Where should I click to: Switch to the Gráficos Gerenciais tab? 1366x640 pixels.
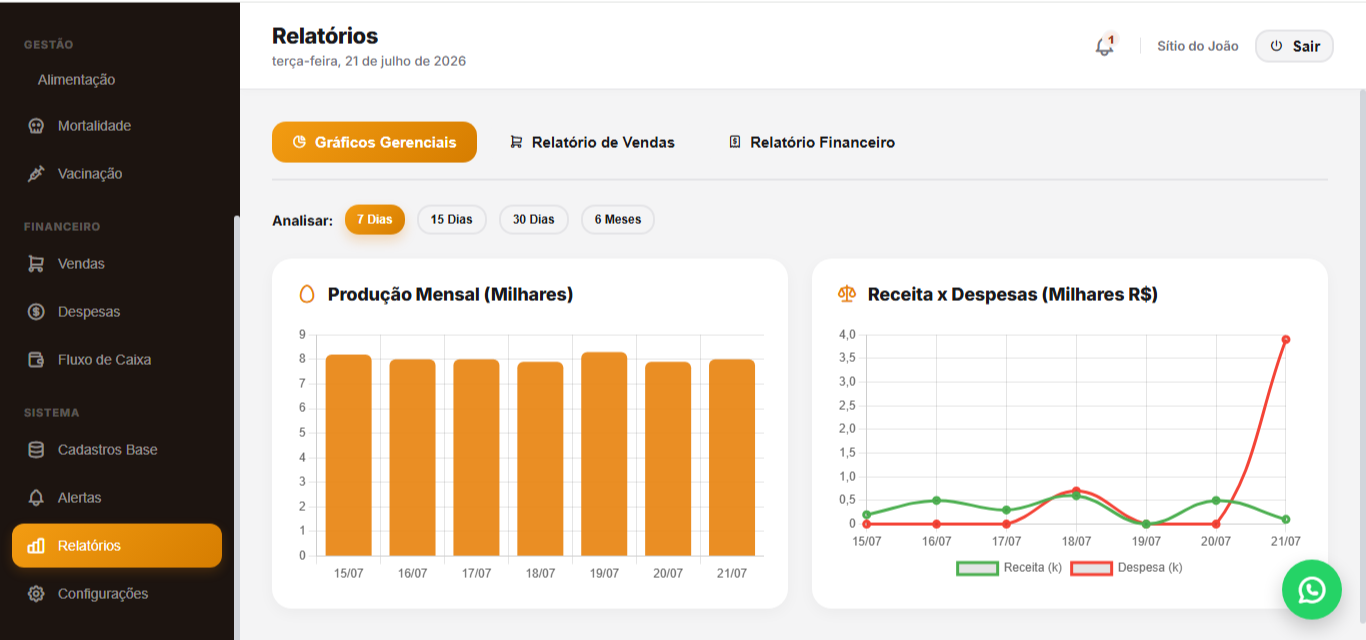click(374, 142)
